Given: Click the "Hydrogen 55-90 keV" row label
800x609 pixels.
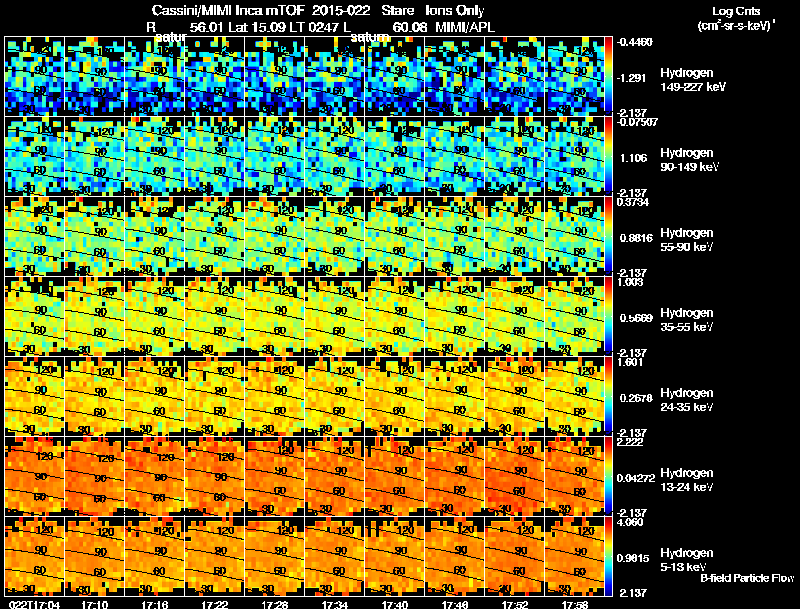Looking at the screenshot, I should tap(687, 240).
